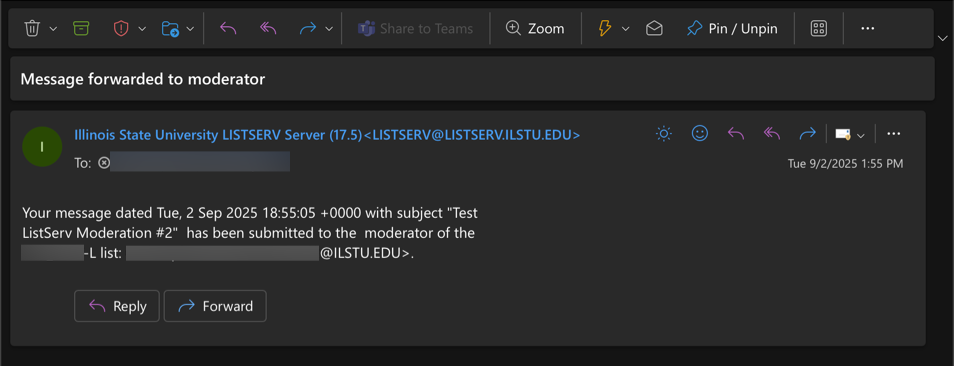Viewport: 954px width, 366px height.
Task: Add a reaction with the smiley icon
Action: (x=700, y=133)
